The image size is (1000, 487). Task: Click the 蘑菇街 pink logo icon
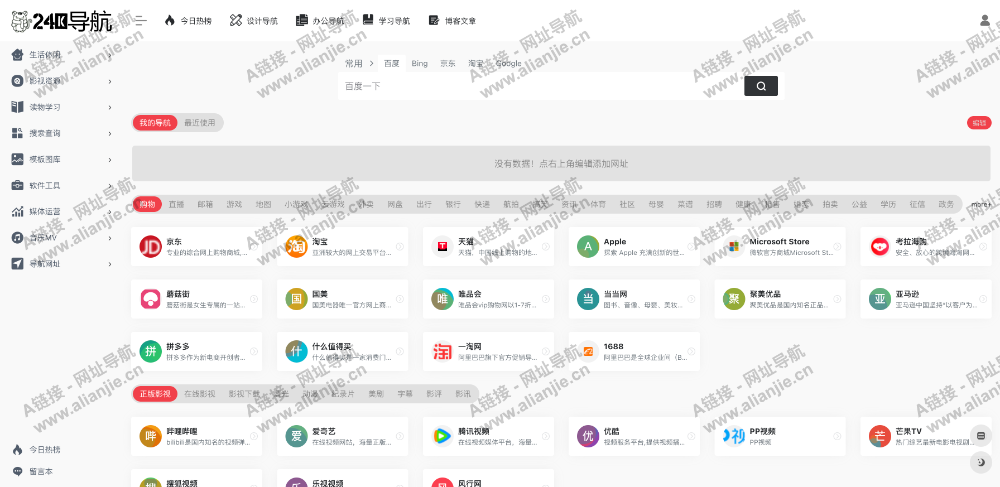tap(151, 299)
